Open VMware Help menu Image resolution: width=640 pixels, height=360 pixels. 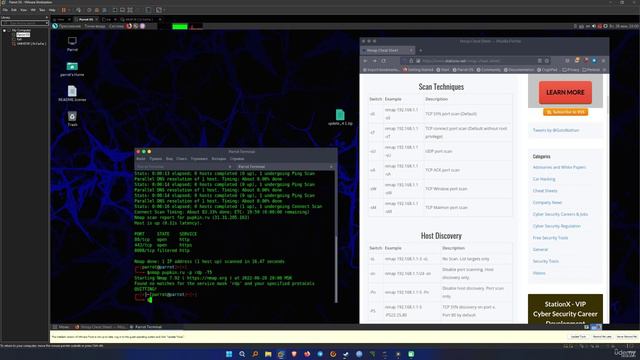point(52,10)
